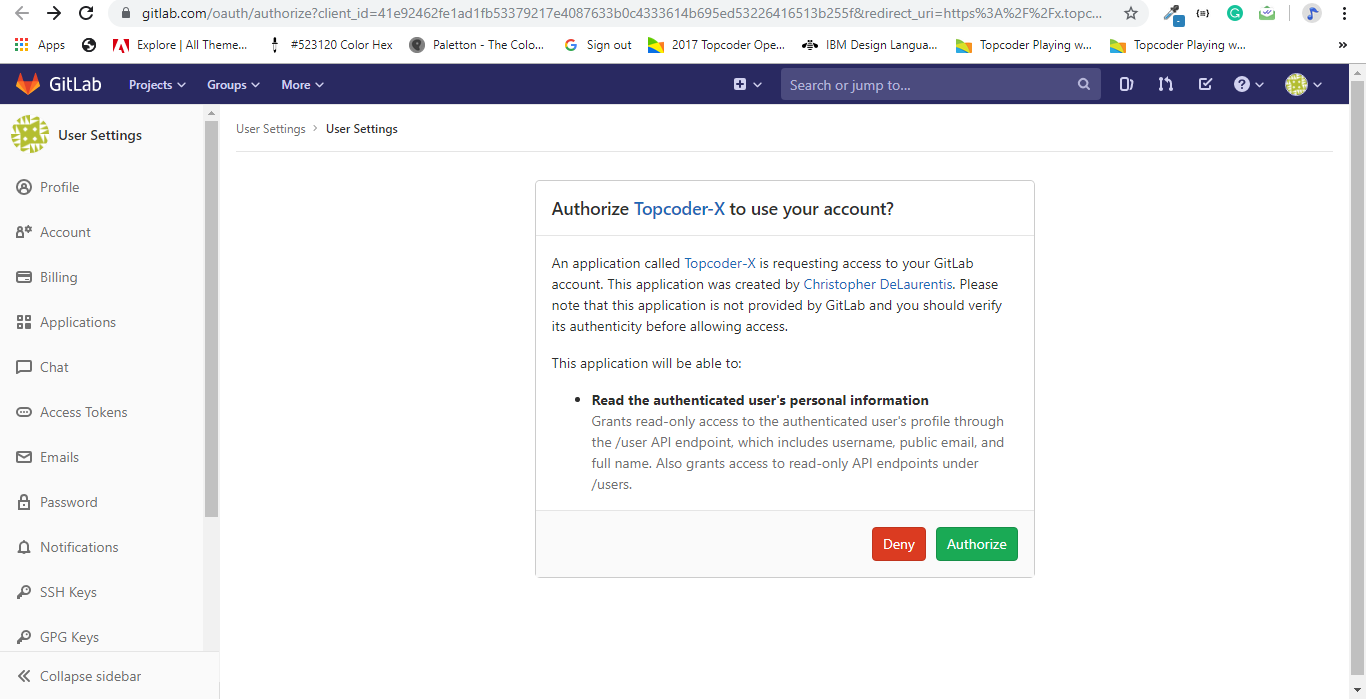The width and height of the screenshot is (1366, 699).
Task: Open the Help question mark dropdown
Action: click(1249, 85)
